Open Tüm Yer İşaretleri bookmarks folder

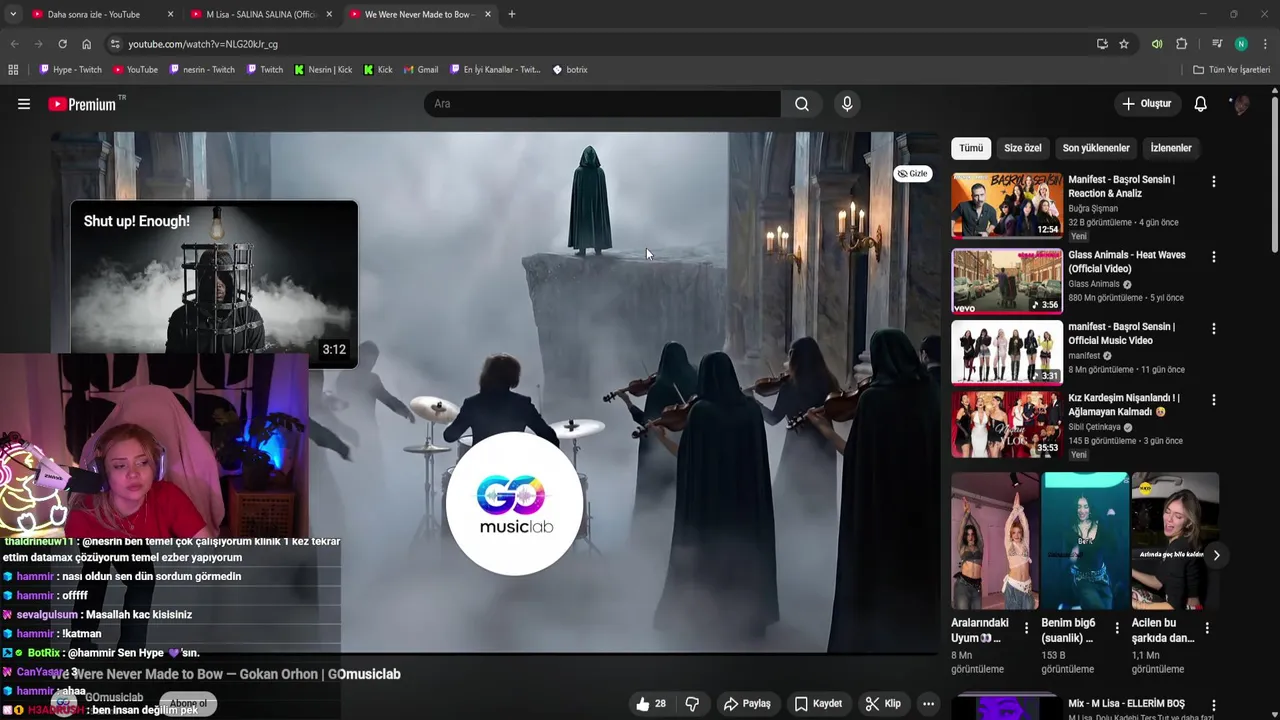point(1232,70)
